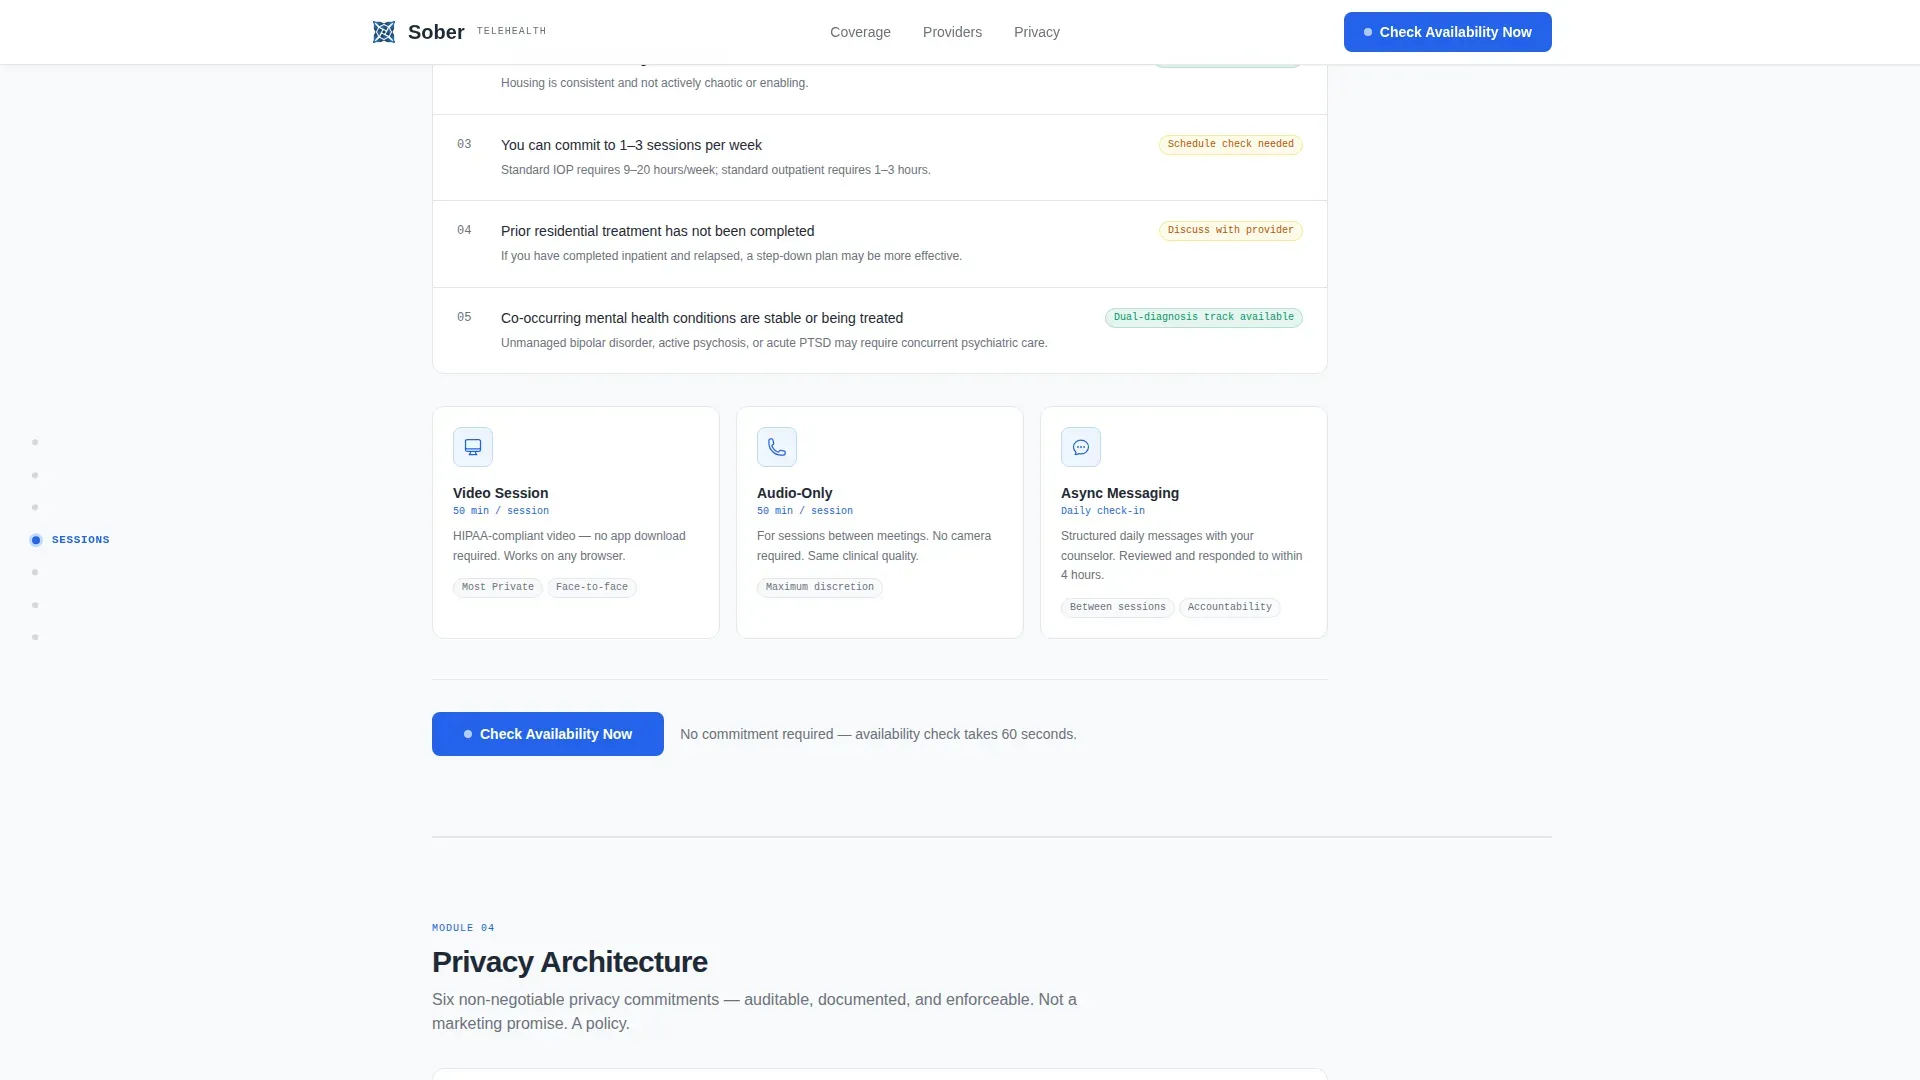Click the TELEHEALTH label beside the logo
Screen dimensions: 1920x1080
pos(511,31)
